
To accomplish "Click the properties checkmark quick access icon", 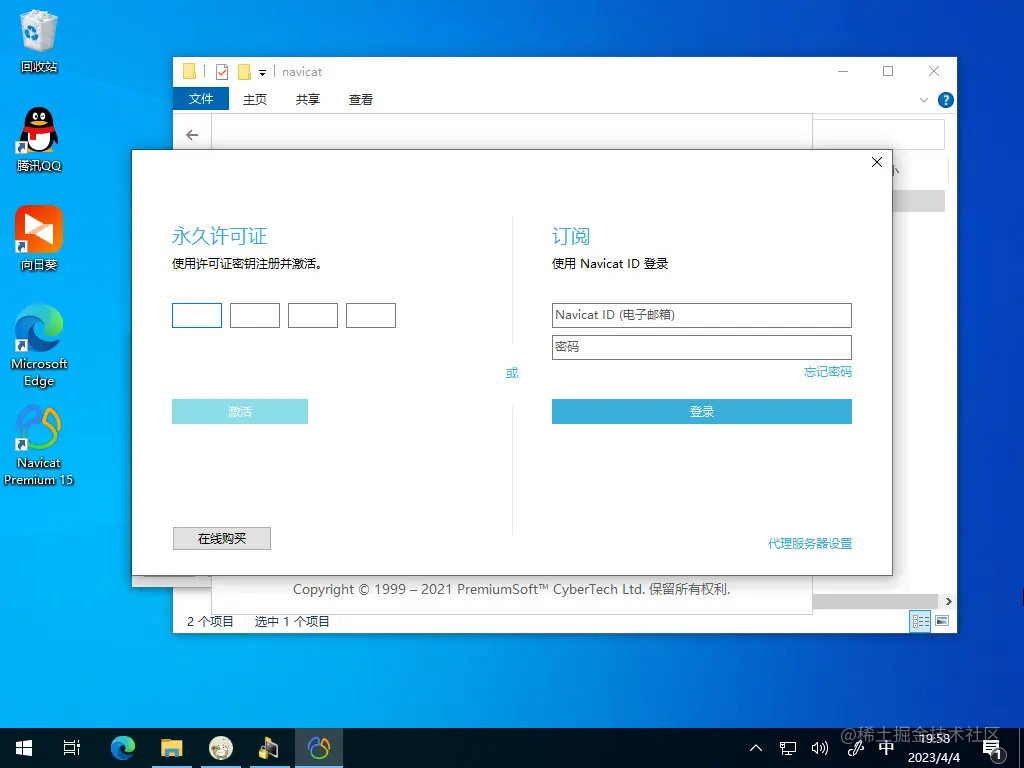I will click(x=222, y=71).
